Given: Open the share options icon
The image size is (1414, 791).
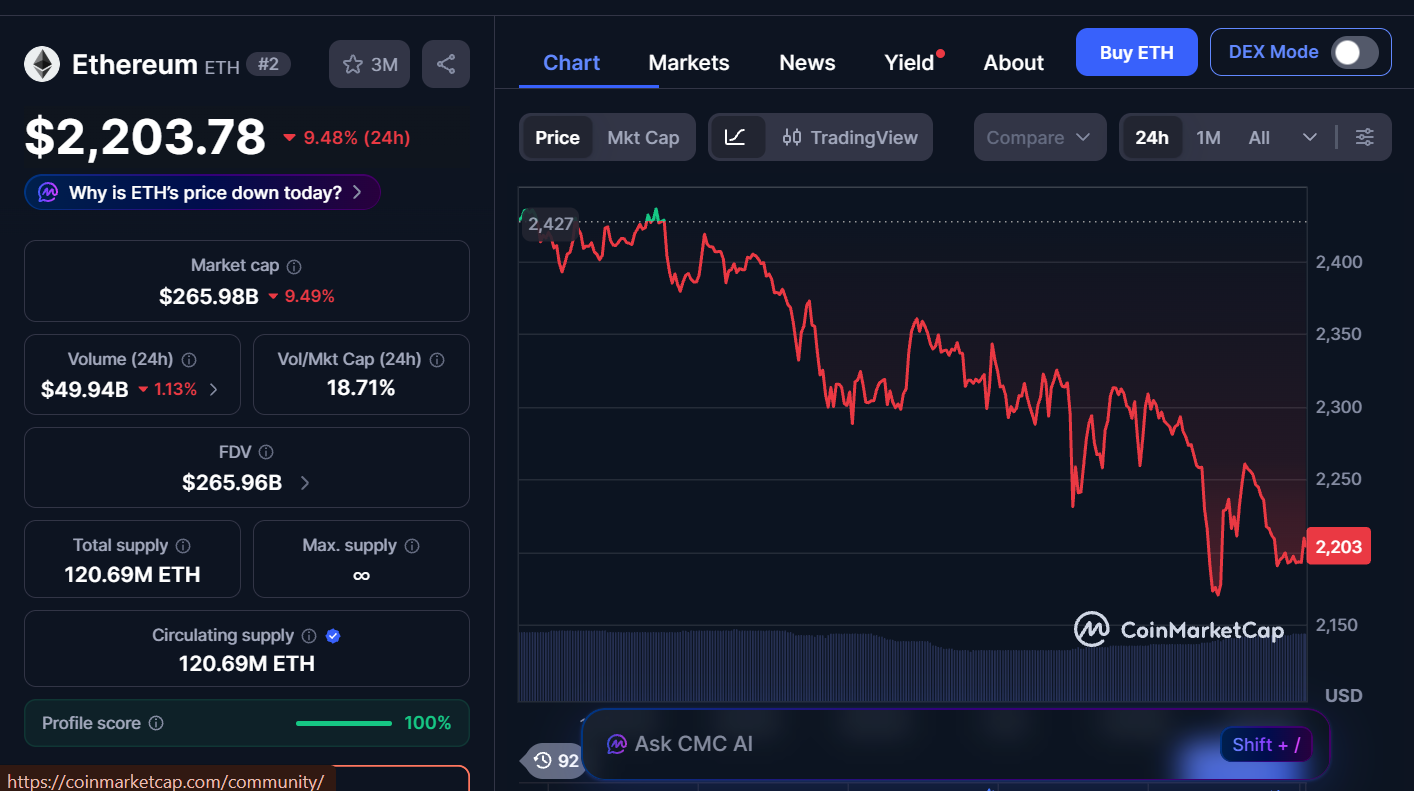Looking at the screenshot, I should coord(445,63).
